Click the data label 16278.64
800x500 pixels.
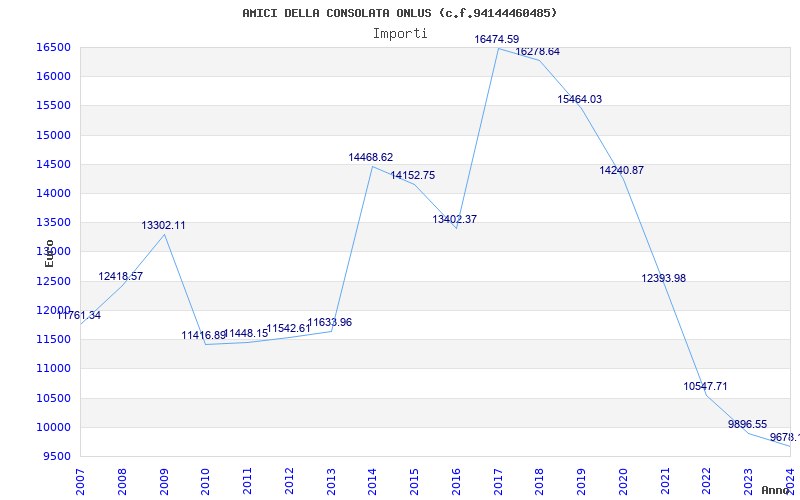click(x=537, y=52)
